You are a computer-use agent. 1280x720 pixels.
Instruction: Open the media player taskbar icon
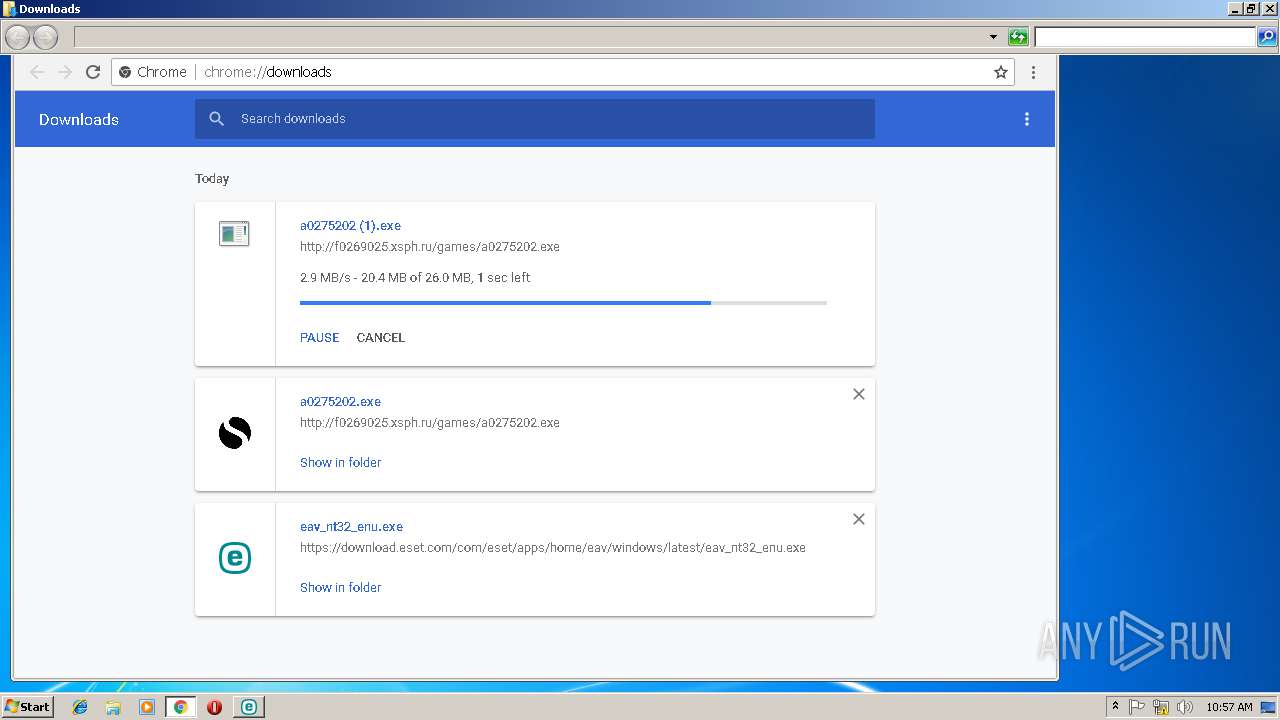coord(147,707)
